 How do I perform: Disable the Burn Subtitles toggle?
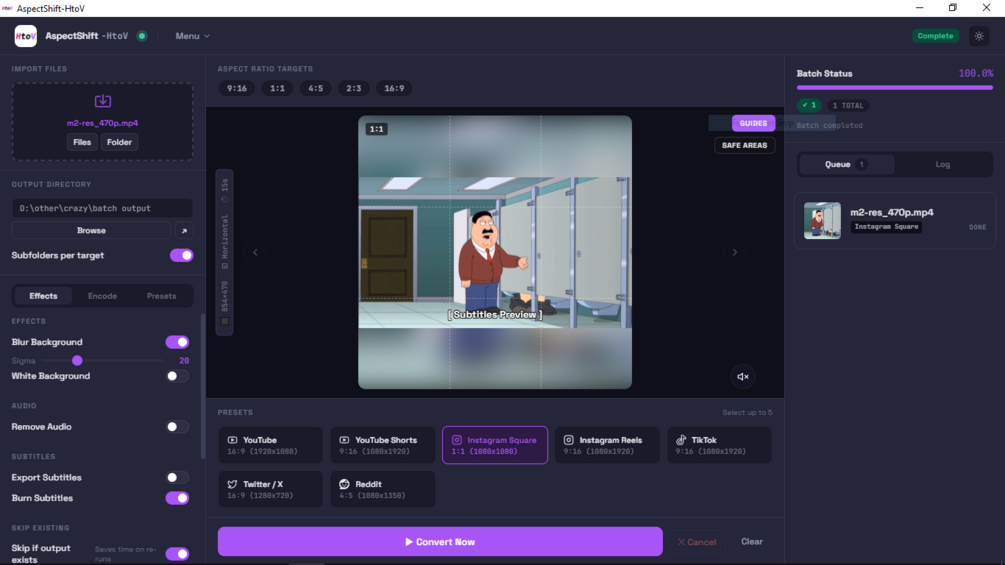click(177, 498)
